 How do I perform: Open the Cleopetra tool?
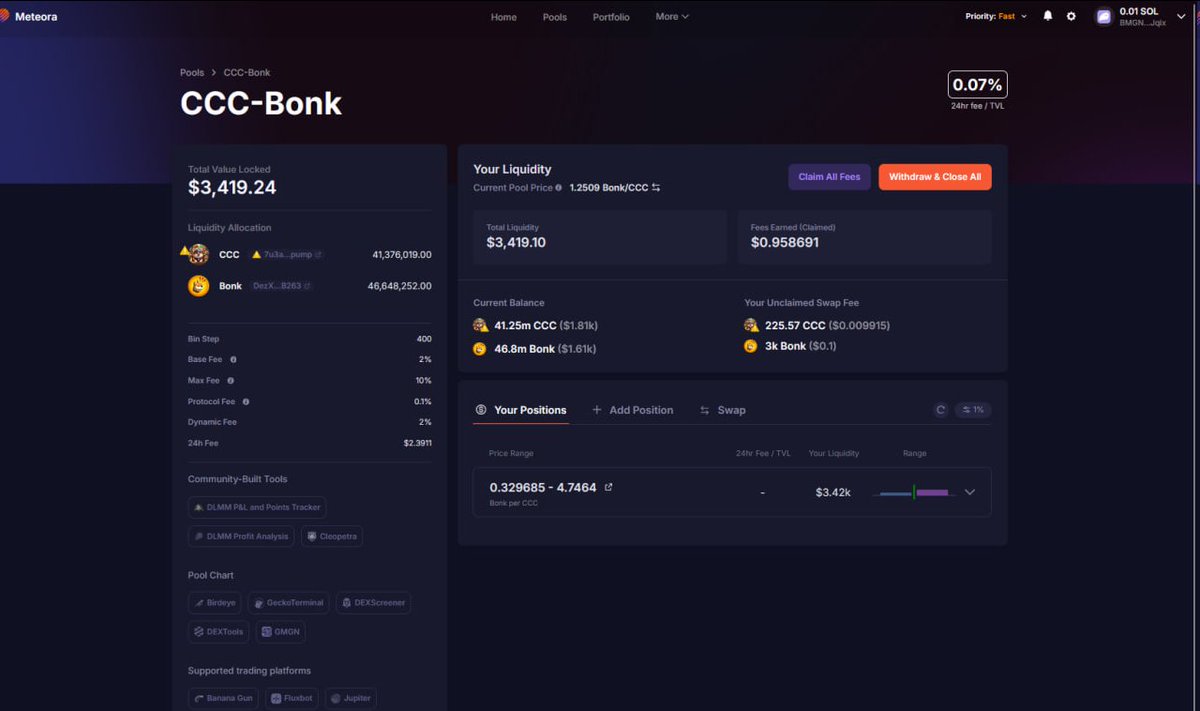click(332, 537)
